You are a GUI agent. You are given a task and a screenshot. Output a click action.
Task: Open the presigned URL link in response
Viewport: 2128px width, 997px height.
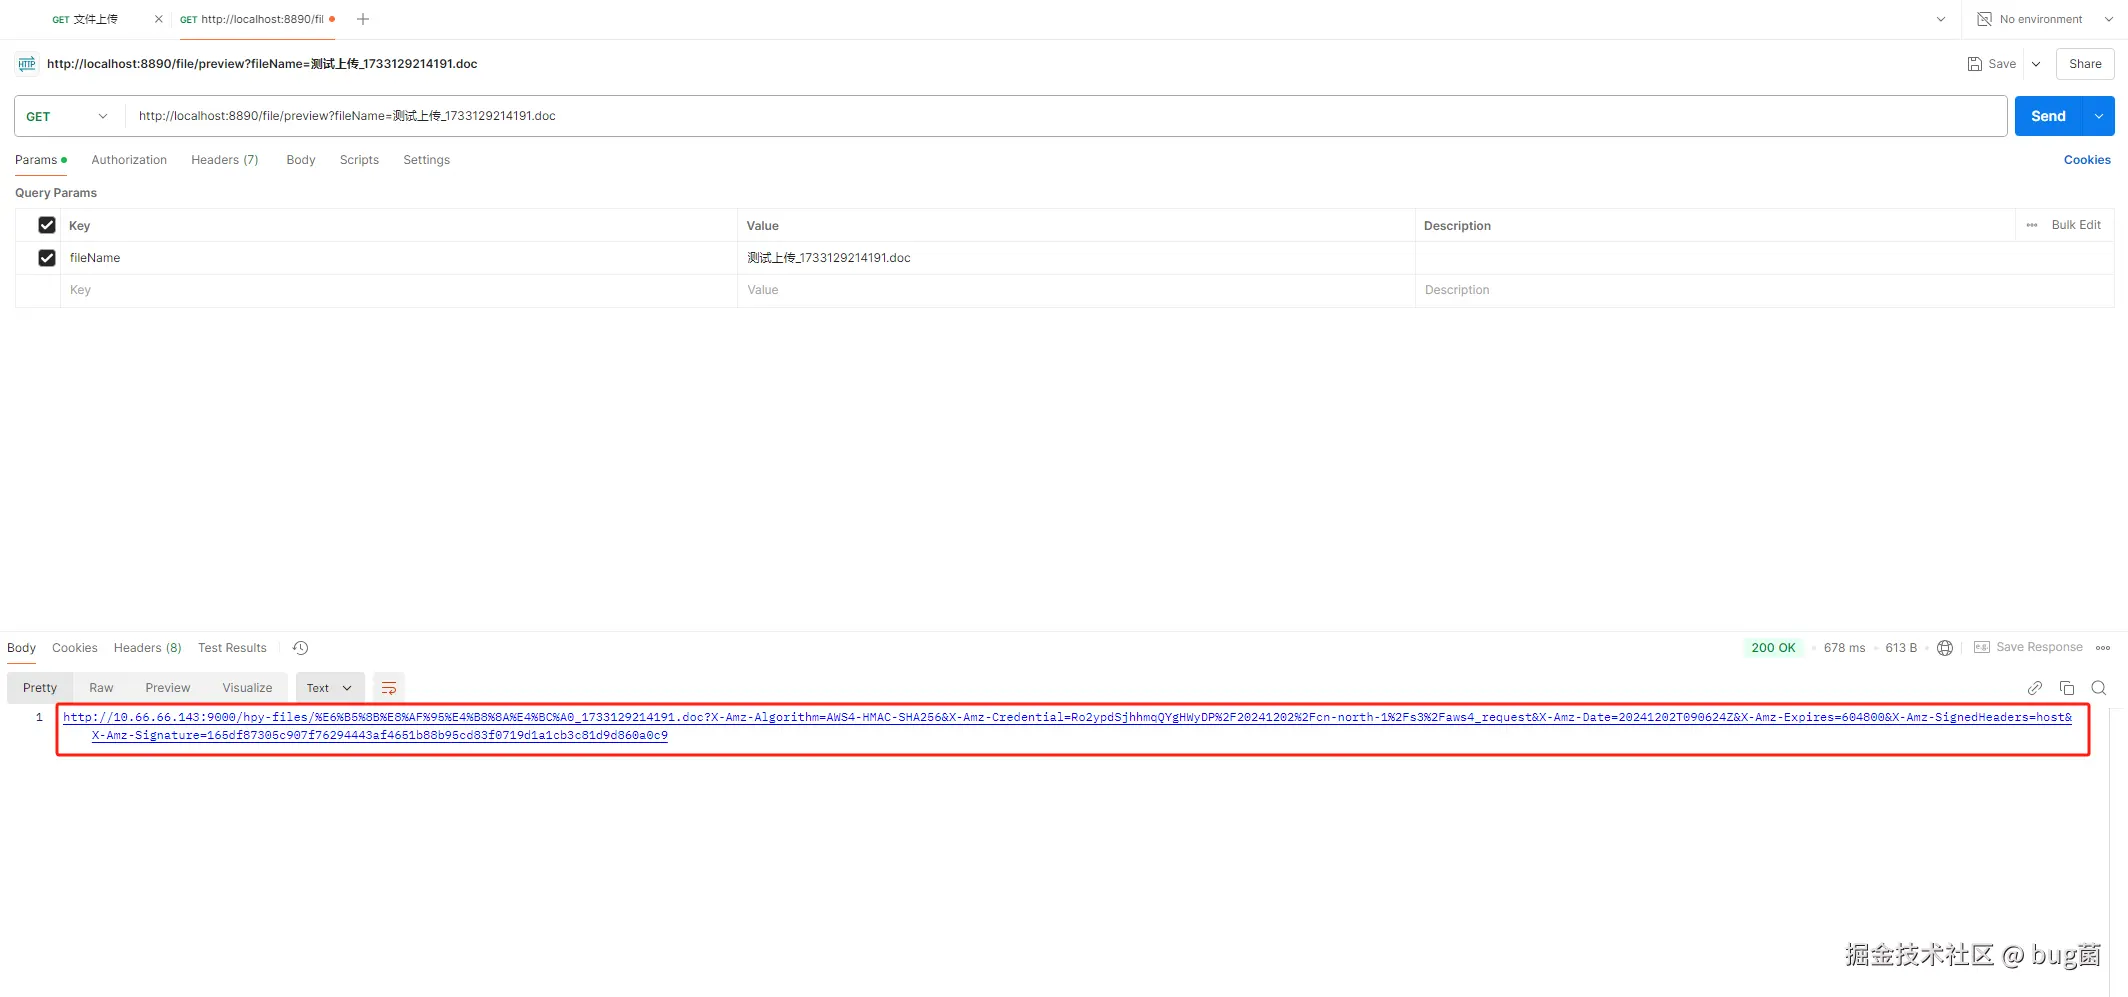click(1067, 726)
